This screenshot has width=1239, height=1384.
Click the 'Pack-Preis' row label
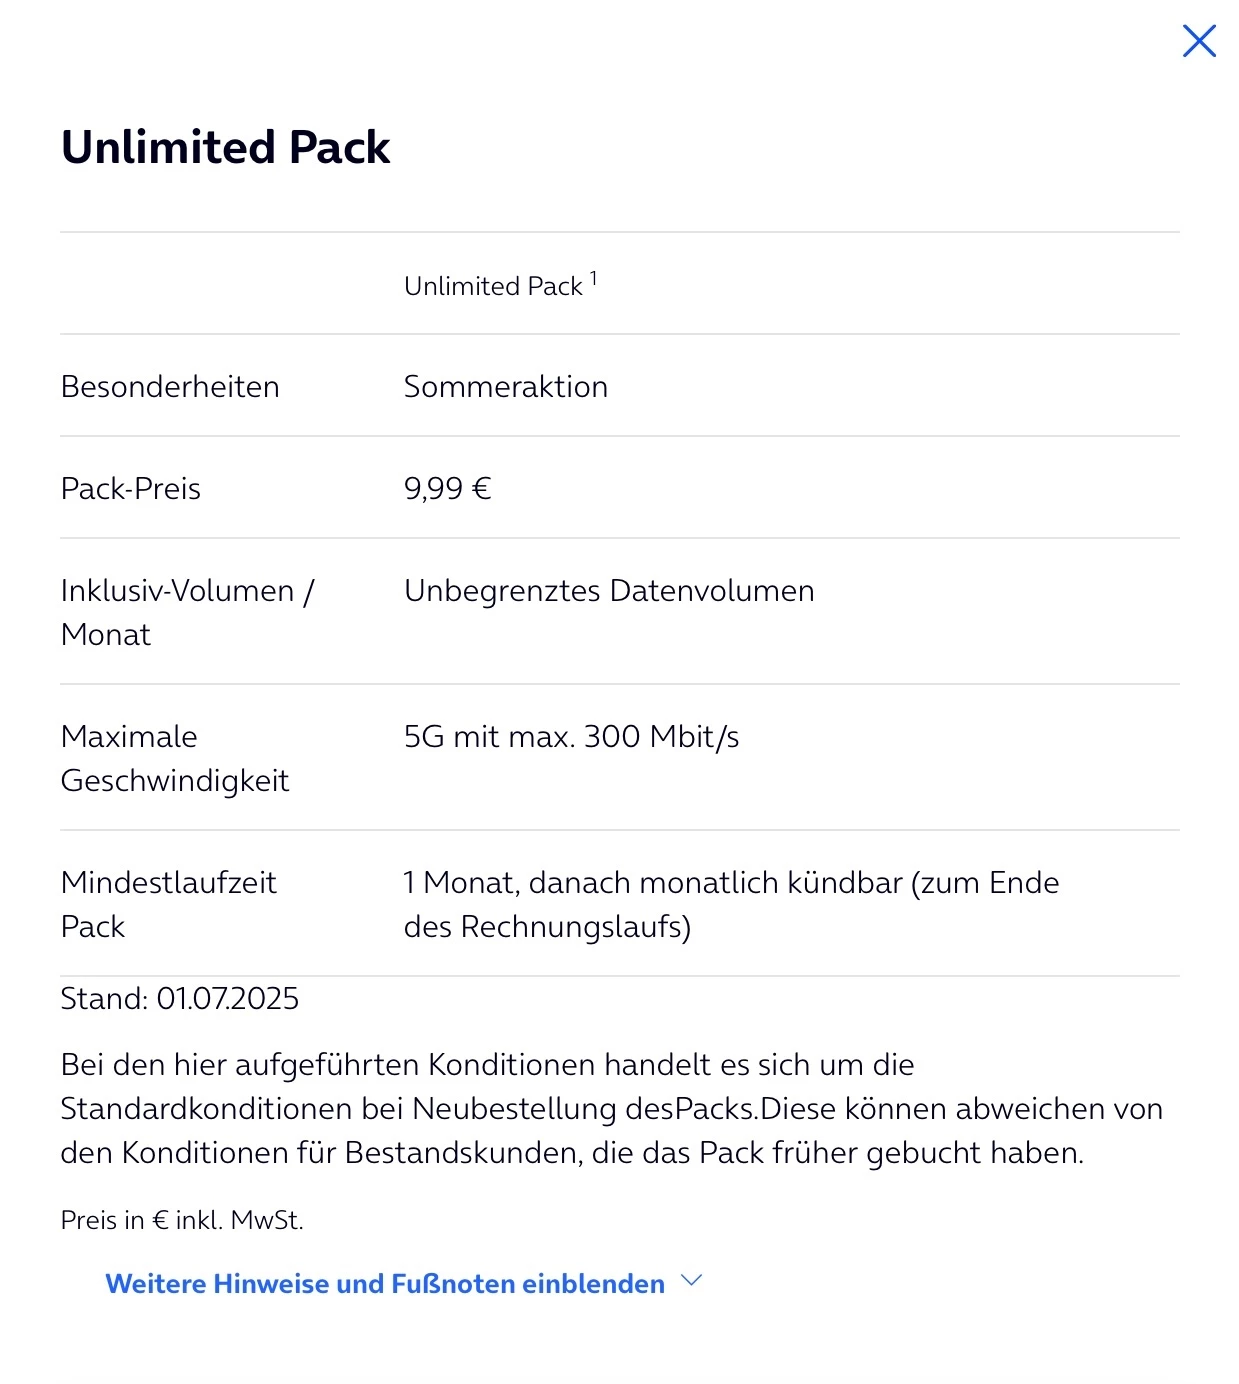[x=131, y=489]
